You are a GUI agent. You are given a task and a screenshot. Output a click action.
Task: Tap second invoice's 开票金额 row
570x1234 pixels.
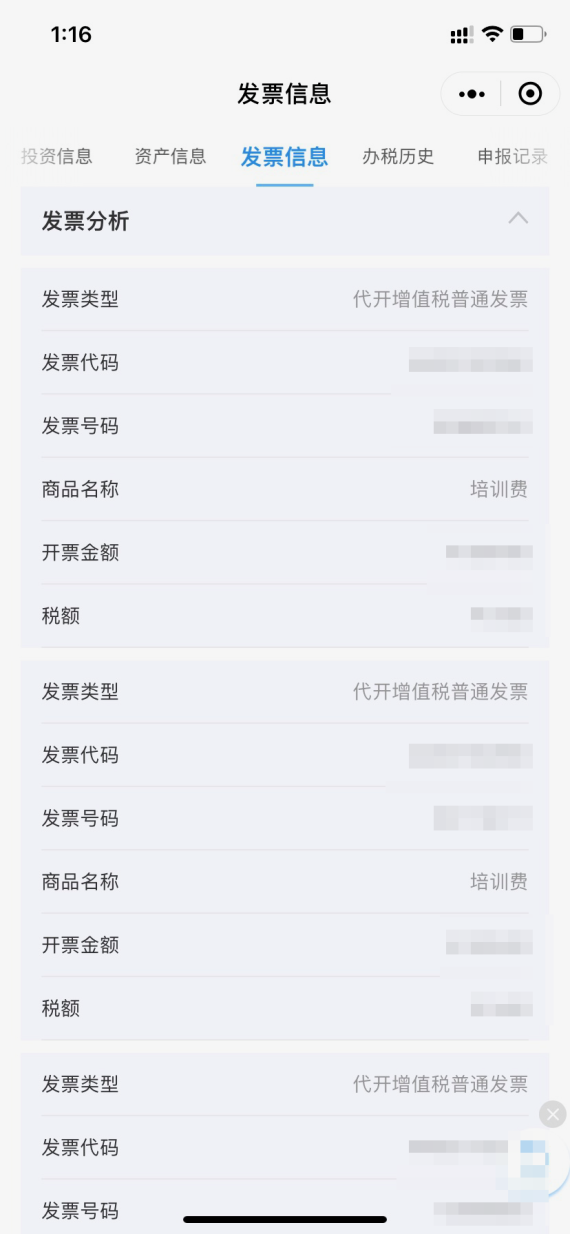tap(285, 945)
